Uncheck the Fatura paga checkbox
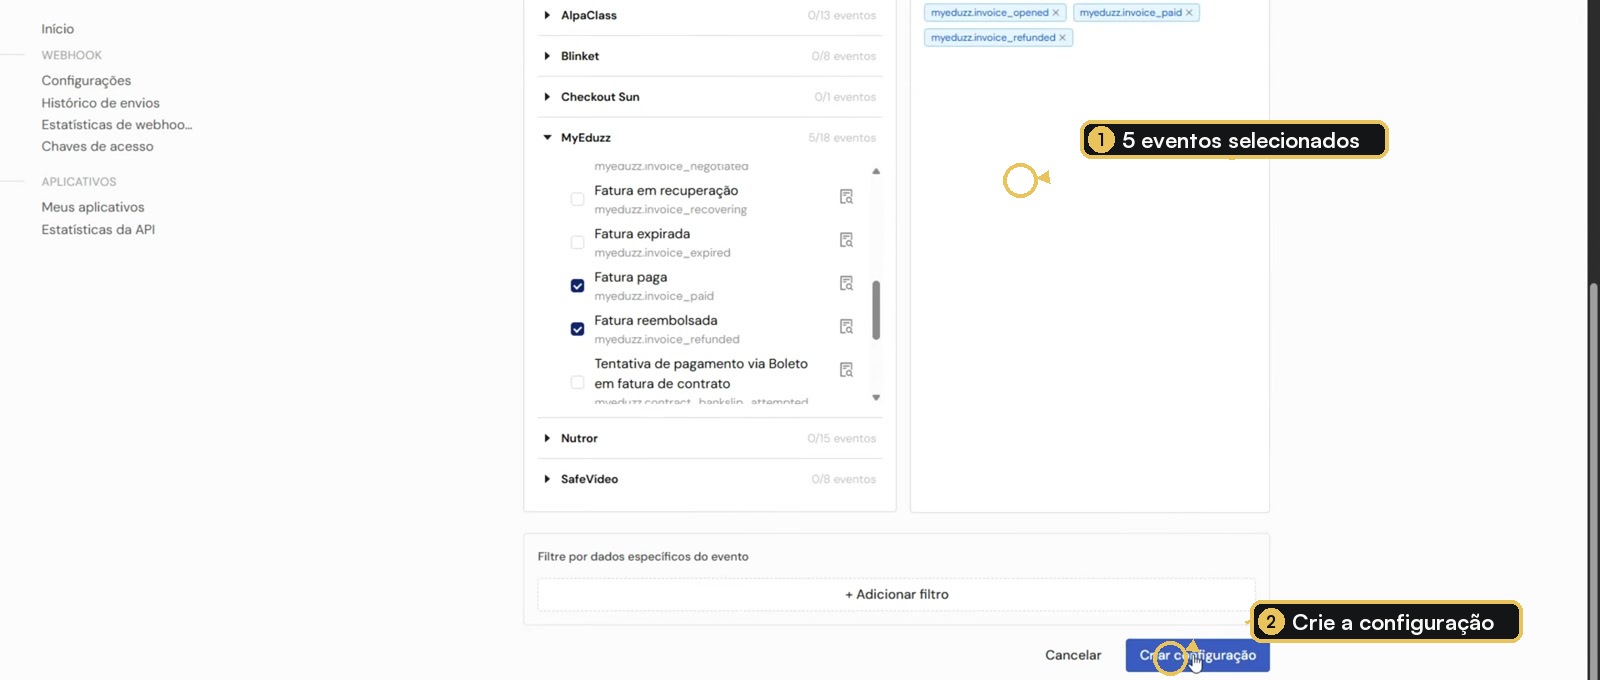This screenshot has width=1600, height=680. [577, 286]
